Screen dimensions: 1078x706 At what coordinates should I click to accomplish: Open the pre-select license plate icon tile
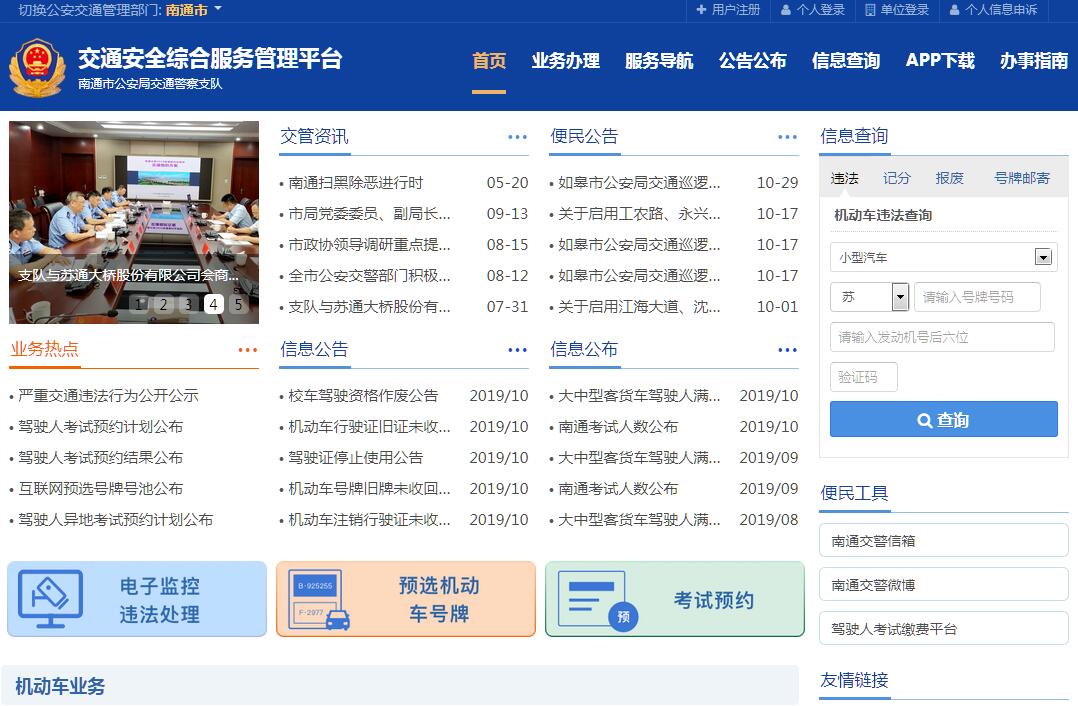point(406,599)
